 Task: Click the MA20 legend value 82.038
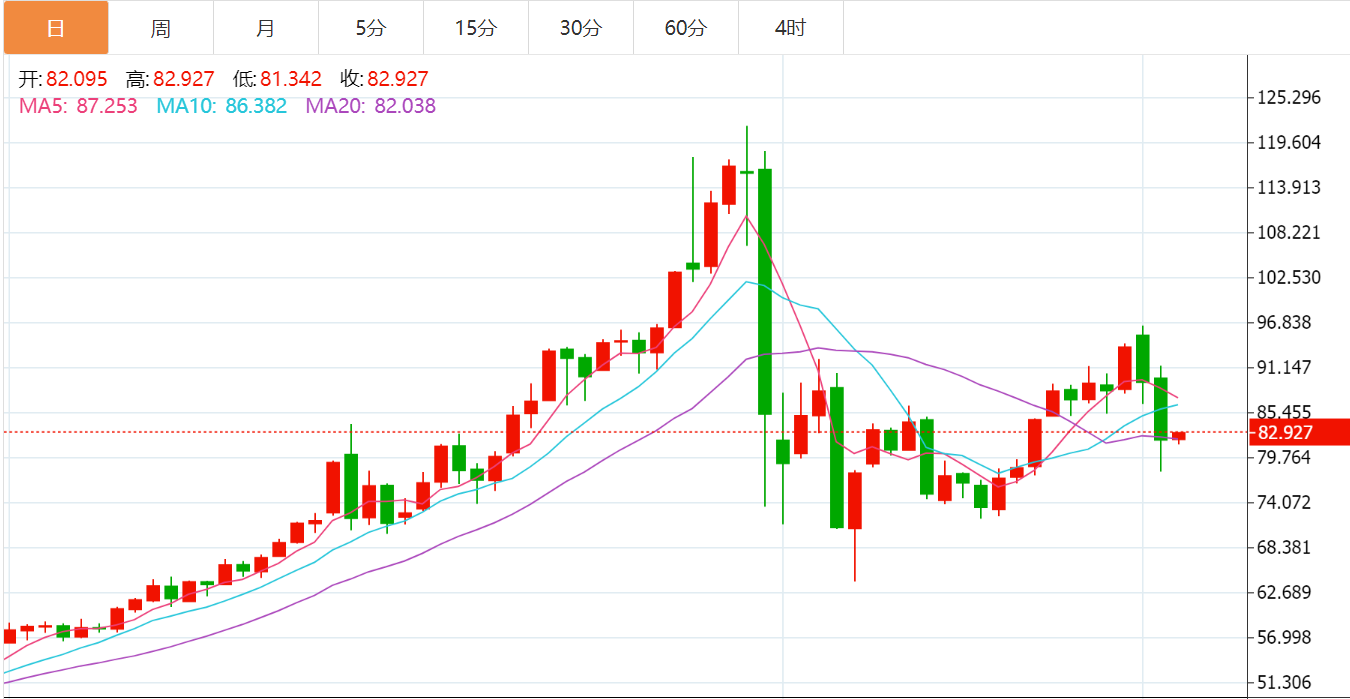[x=405, y=106]
